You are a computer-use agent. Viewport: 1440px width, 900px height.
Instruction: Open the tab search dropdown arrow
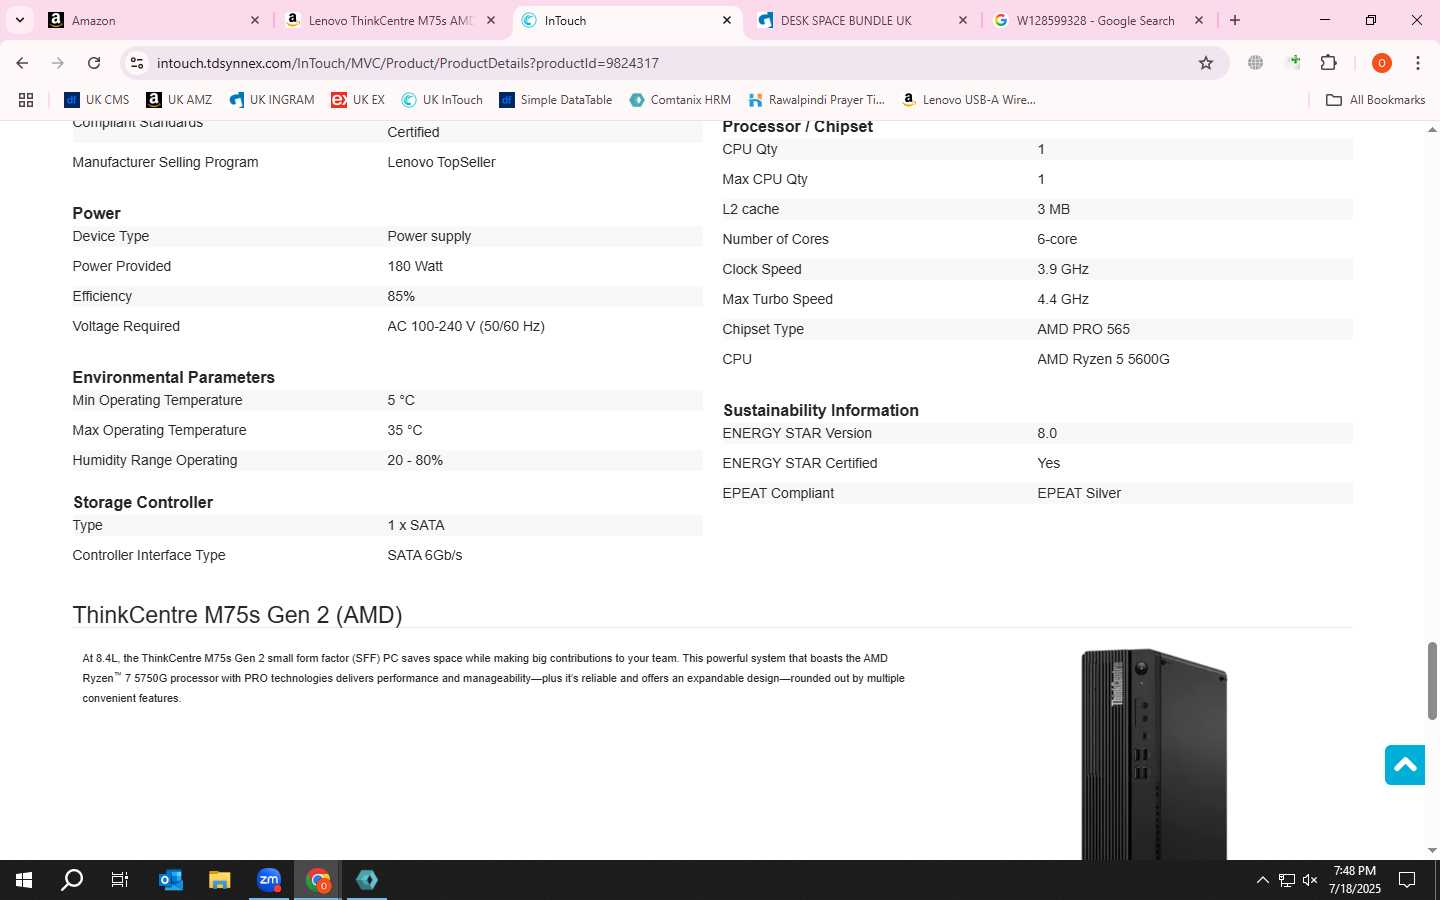click(19, 20)
